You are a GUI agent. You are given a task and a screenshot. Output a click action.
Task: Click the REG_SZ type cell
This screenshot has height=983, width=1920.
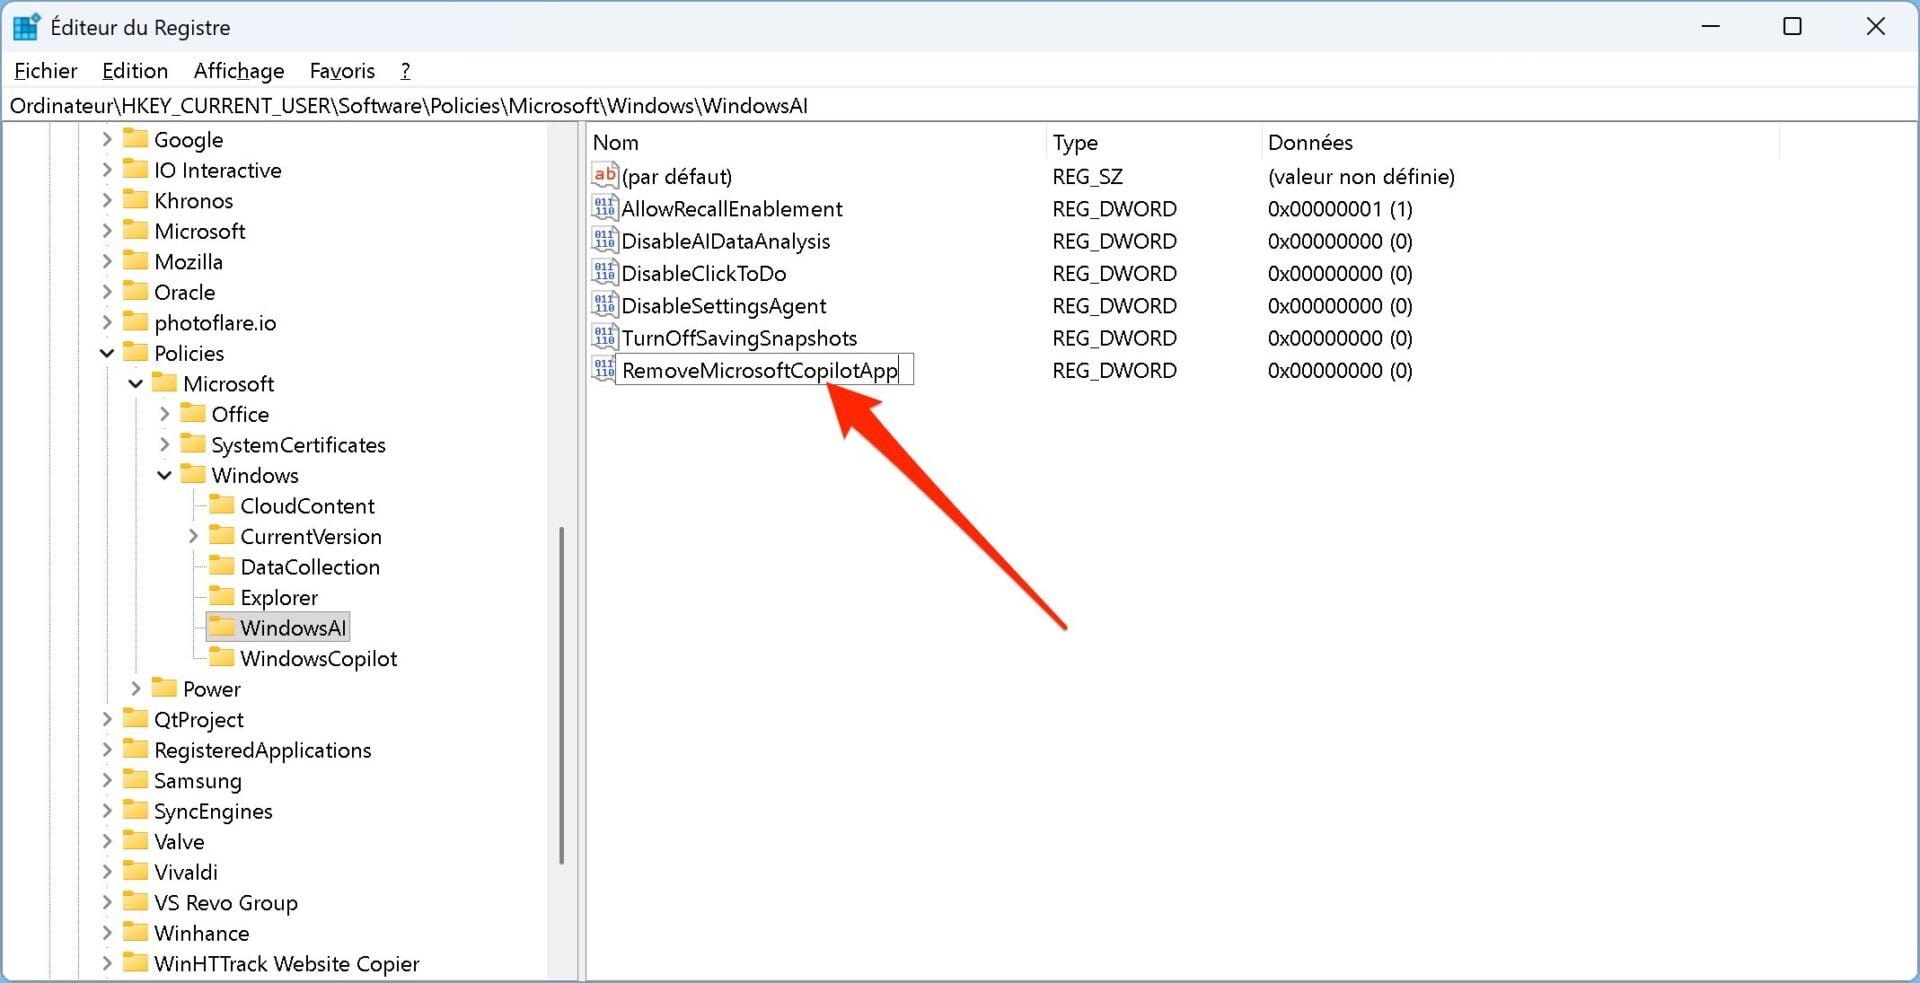pos(1087,176)
